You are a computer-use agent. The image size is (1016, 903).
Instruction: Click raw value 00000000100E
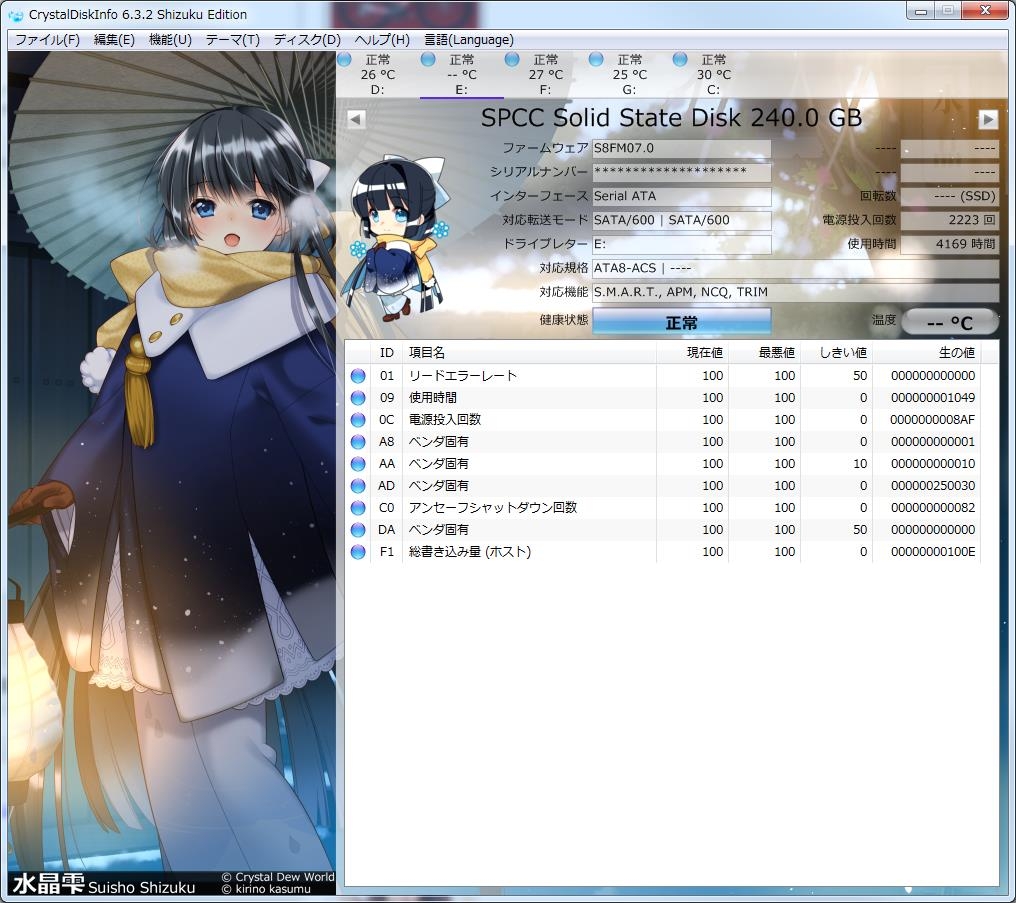click(932, 552)
